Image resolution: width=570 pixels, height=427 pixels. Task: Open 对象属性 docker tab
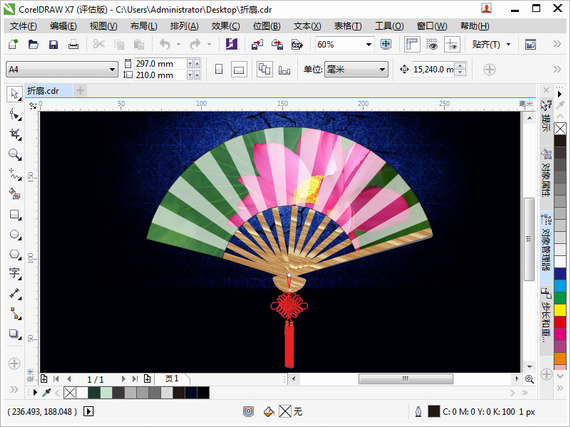click(x=546, y=173)
